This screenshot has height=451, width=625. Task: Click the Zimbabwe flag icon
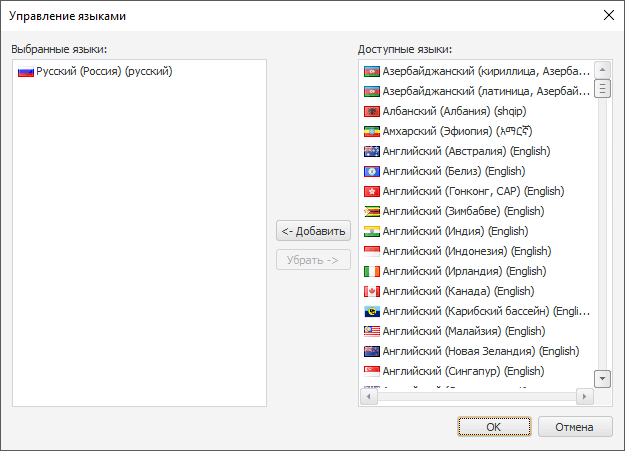click(x=372, y=211)
